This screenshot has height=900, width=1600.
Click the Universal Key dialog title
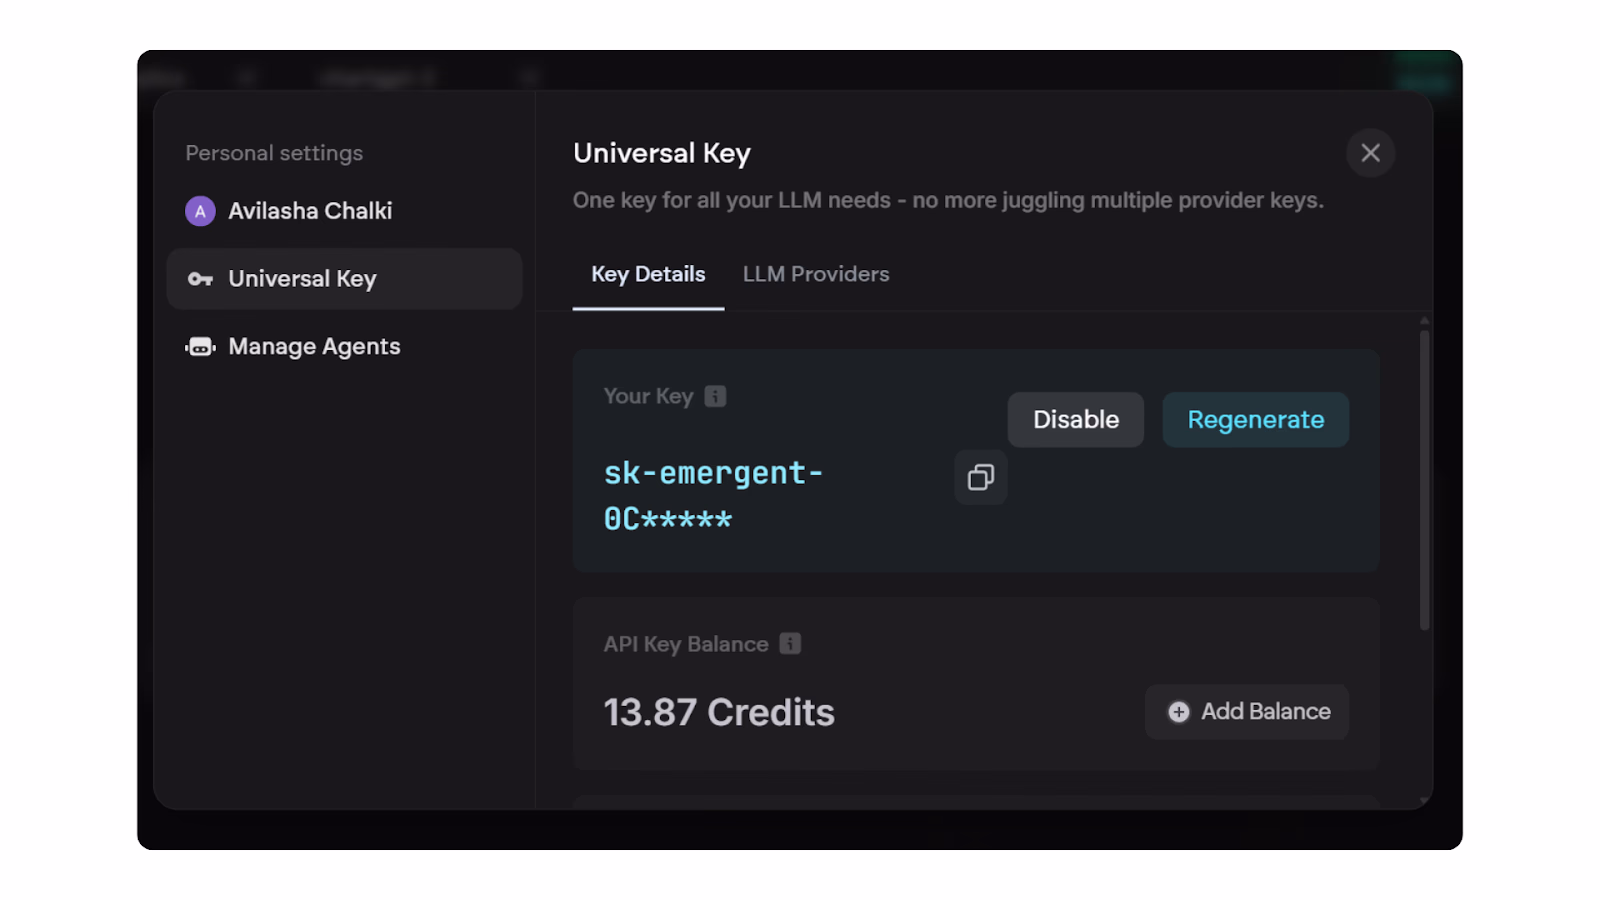pyautogui.click(x=662, y=153)
